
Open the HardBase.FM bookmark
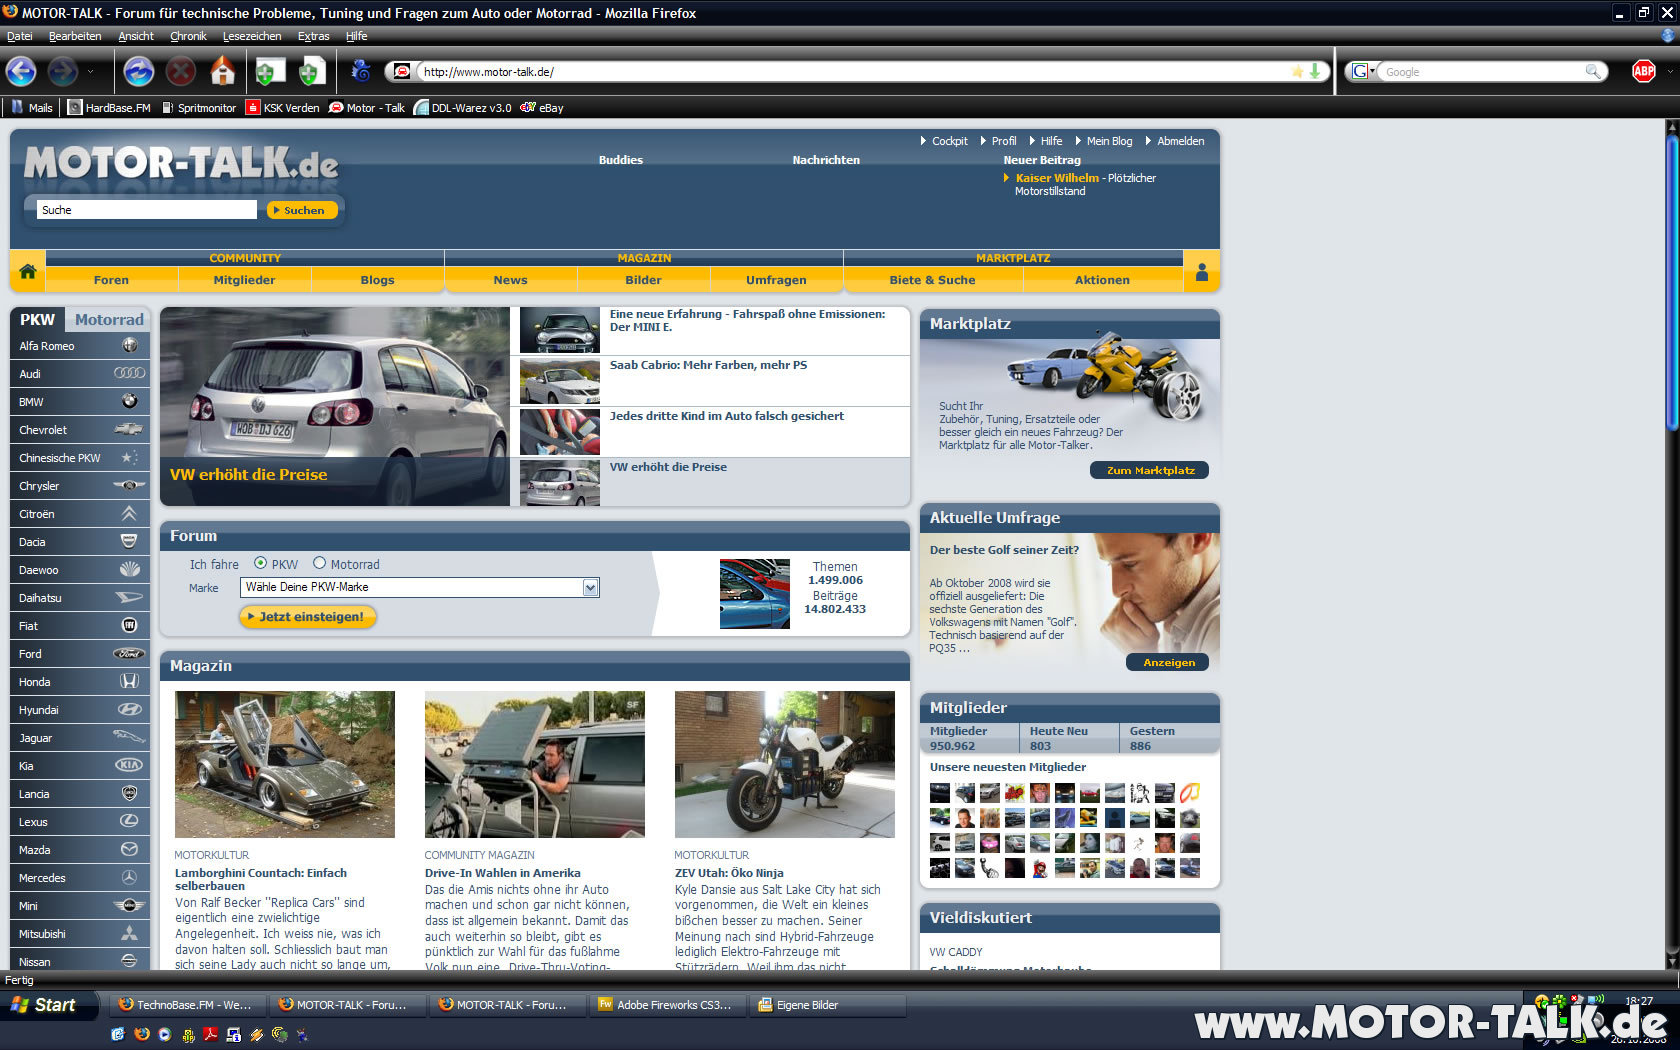point(109,108)
